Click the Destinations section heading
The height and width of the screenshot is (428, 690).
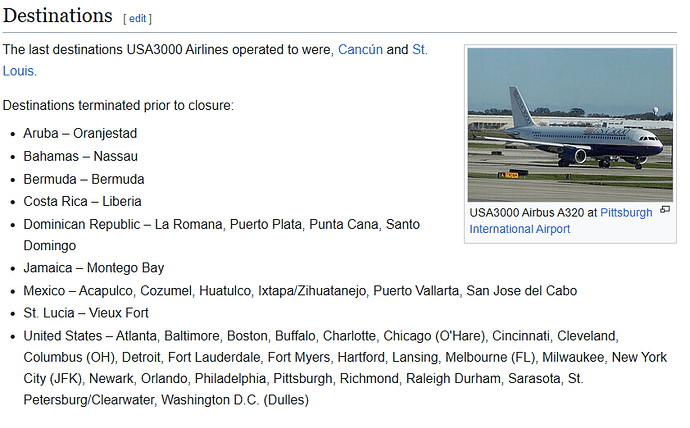[x=58, y=16]
